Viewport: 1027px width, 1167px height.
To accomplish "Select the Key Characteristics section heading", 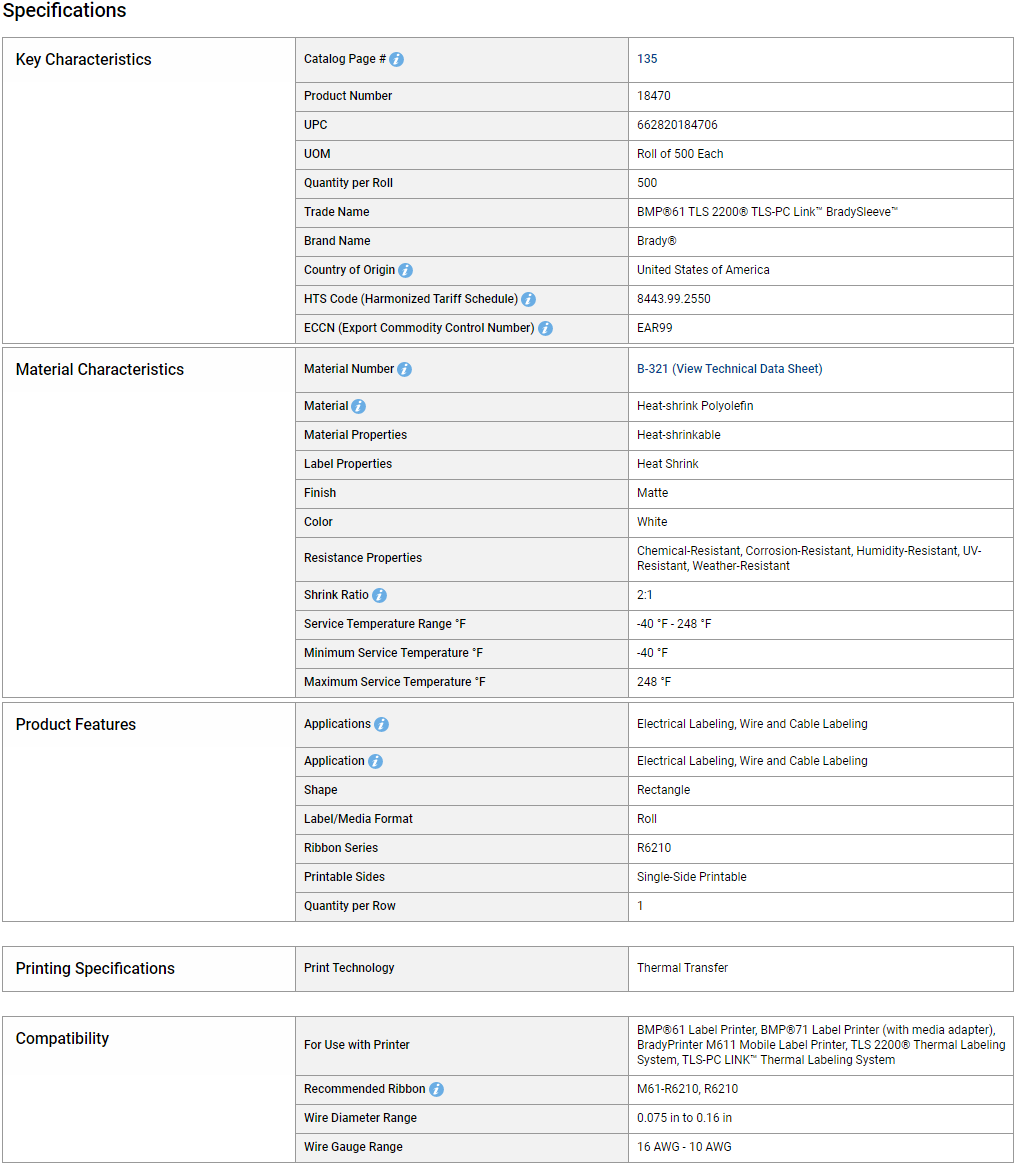I will pos(83,60).
